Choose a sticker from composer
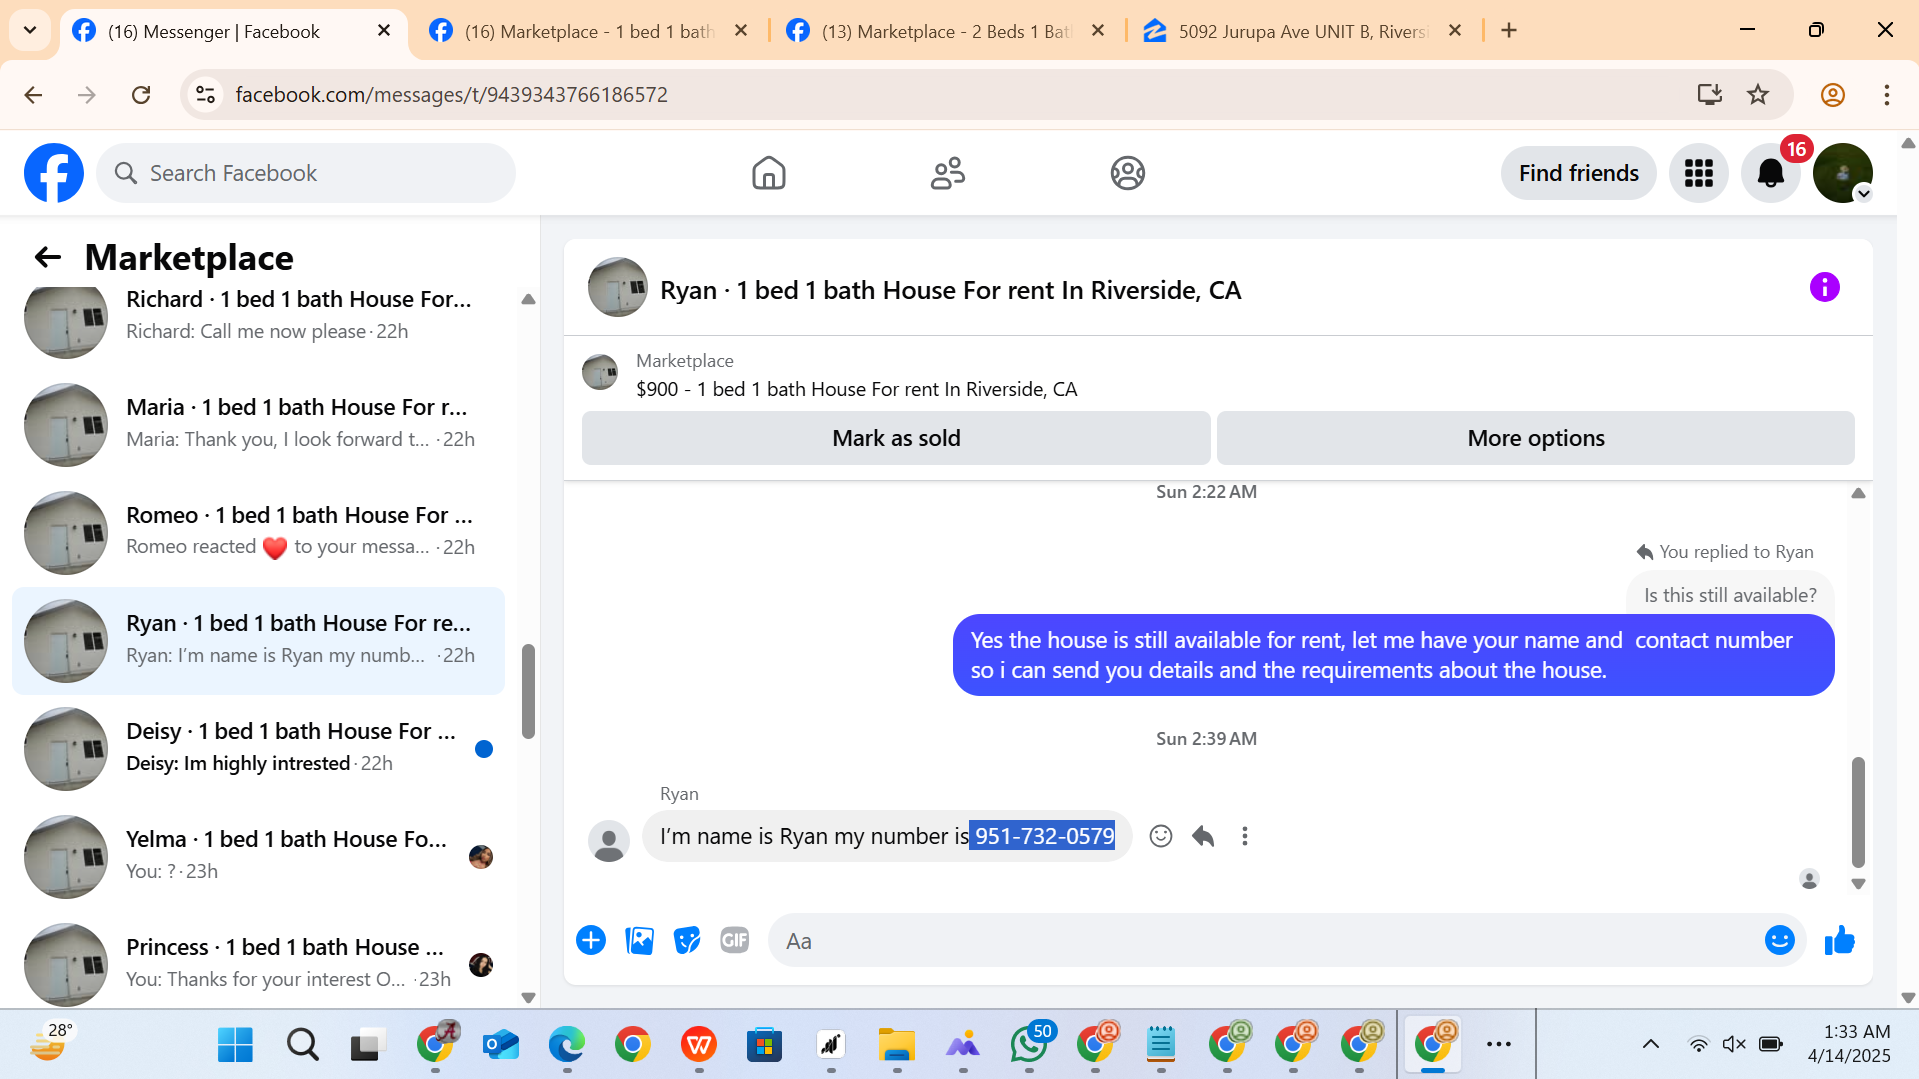This screenshot has height=1079, width=1919. point(687,940)
